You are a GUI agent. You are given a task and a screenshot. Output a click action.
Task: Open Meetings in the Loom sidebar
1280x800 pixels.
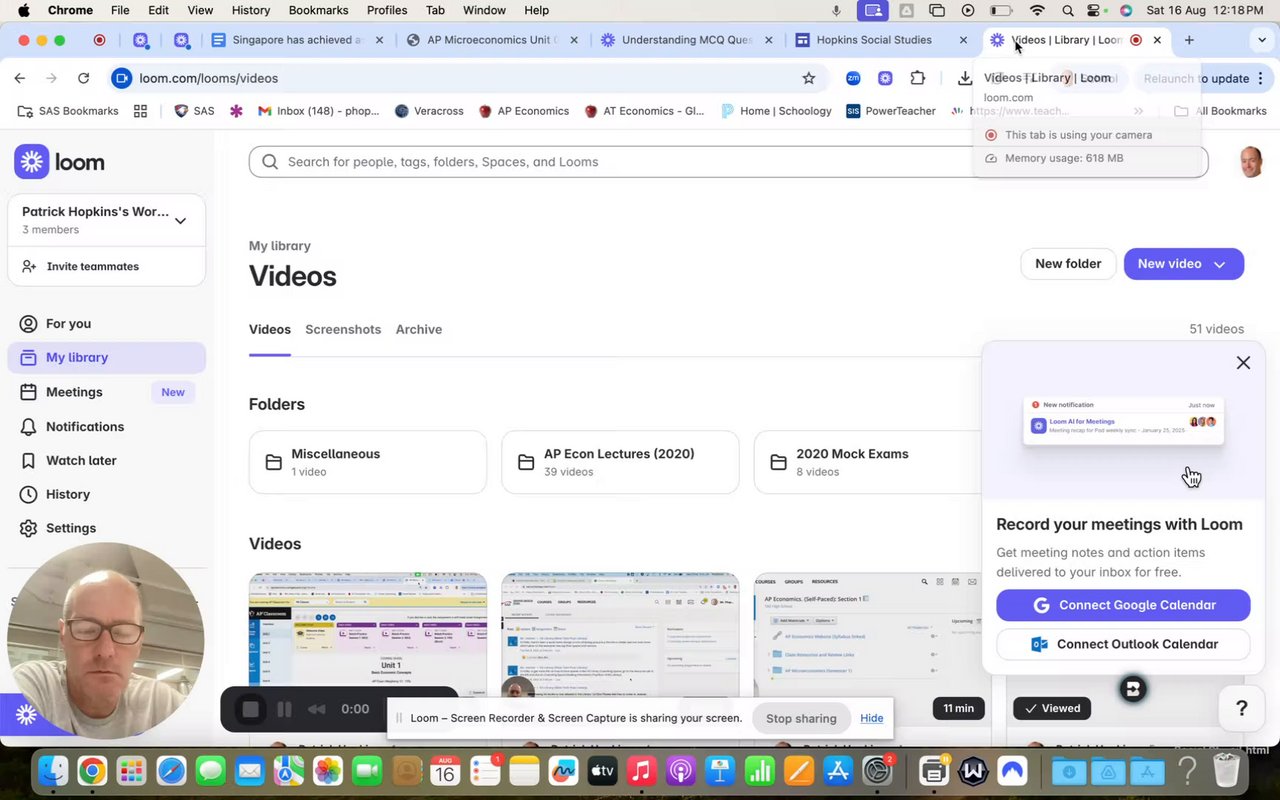74,392
